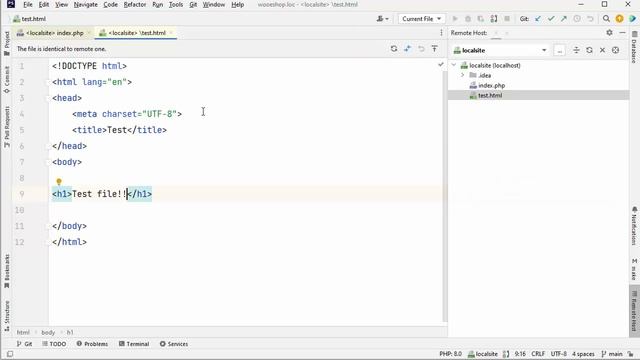The image size is (640, 360).
Task: Click the Run button in toolbar
Action: point(455,19)
